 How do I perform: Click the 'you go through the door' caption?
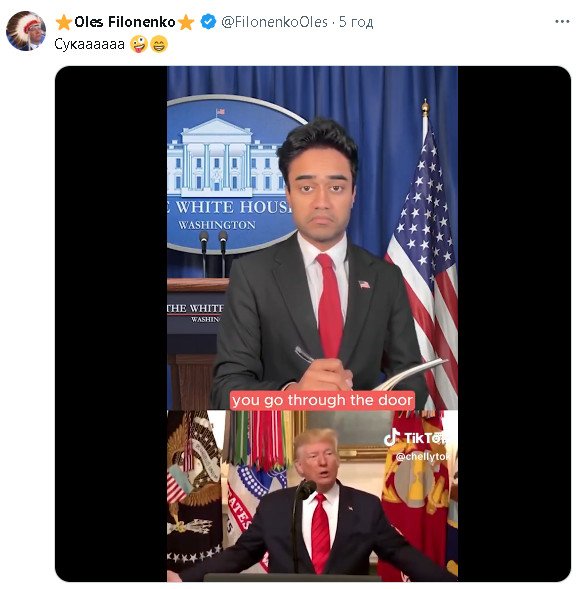tap(322, 400)
